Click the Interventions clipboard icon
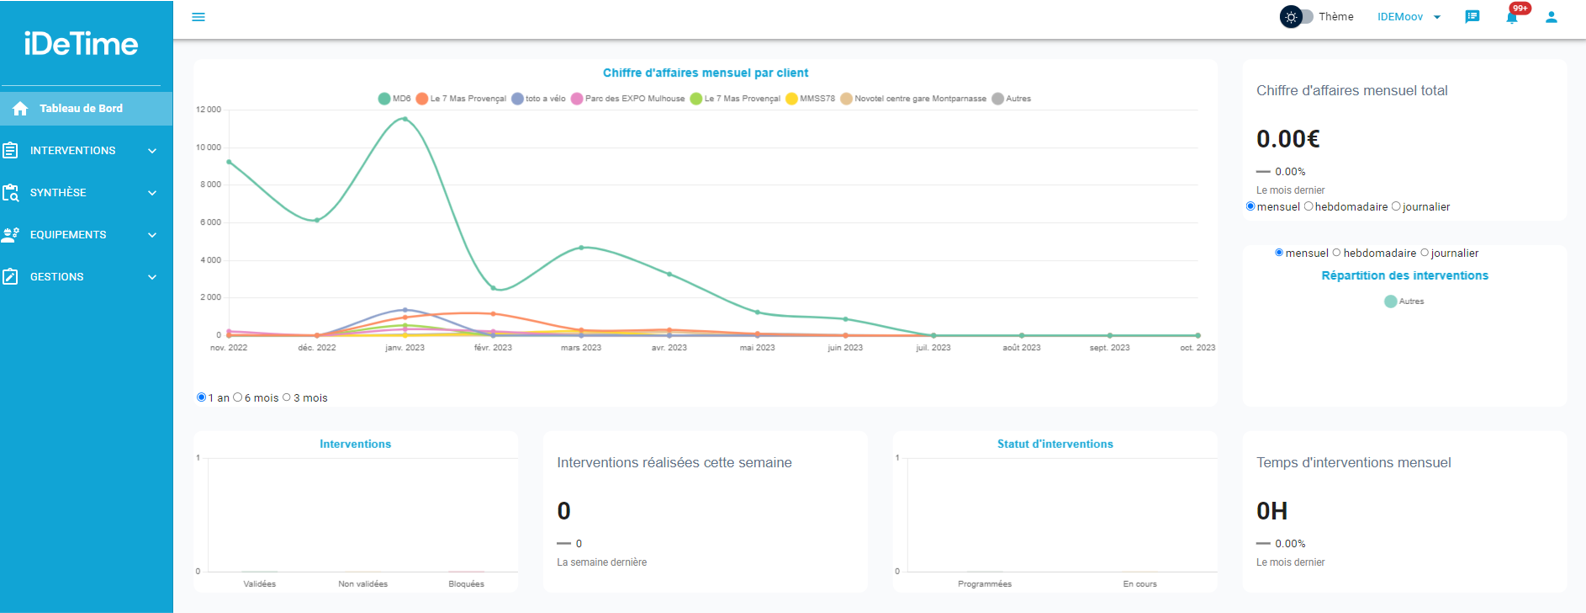Screen dimensions: 1586x613 point(10,150)
